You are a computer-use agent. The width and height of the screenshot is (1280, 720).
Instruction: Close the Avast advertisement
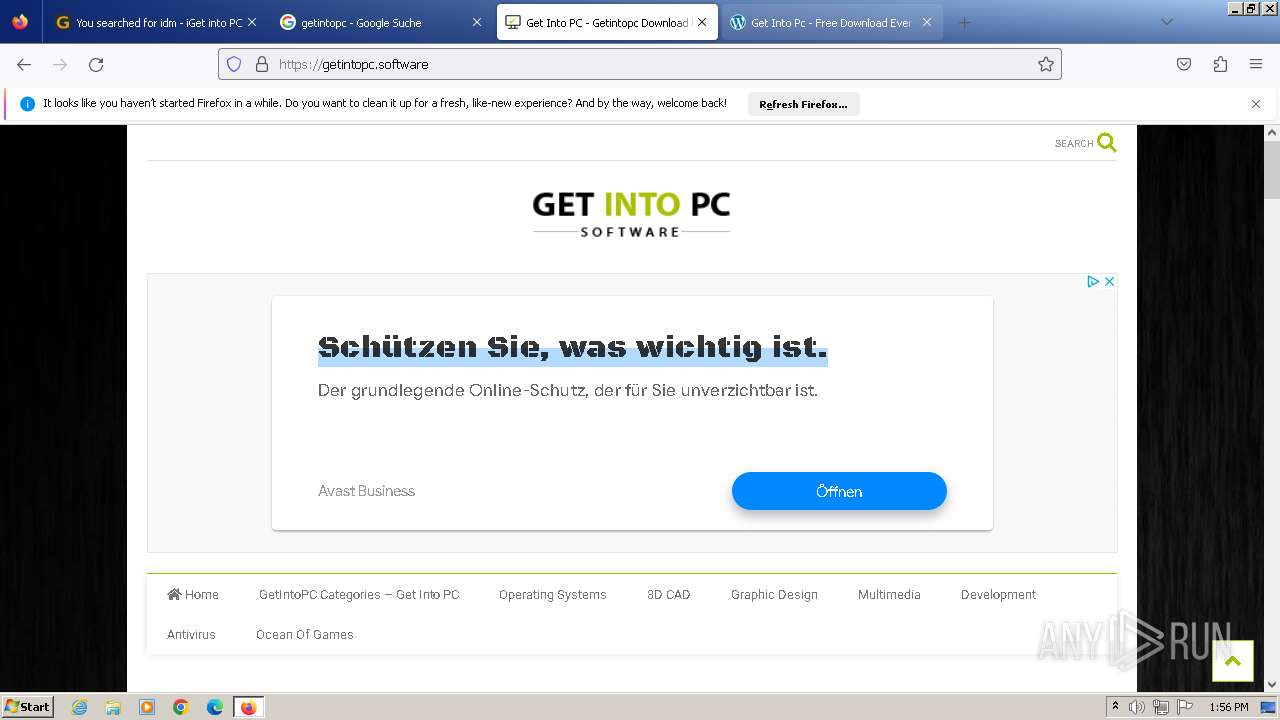1109,282
